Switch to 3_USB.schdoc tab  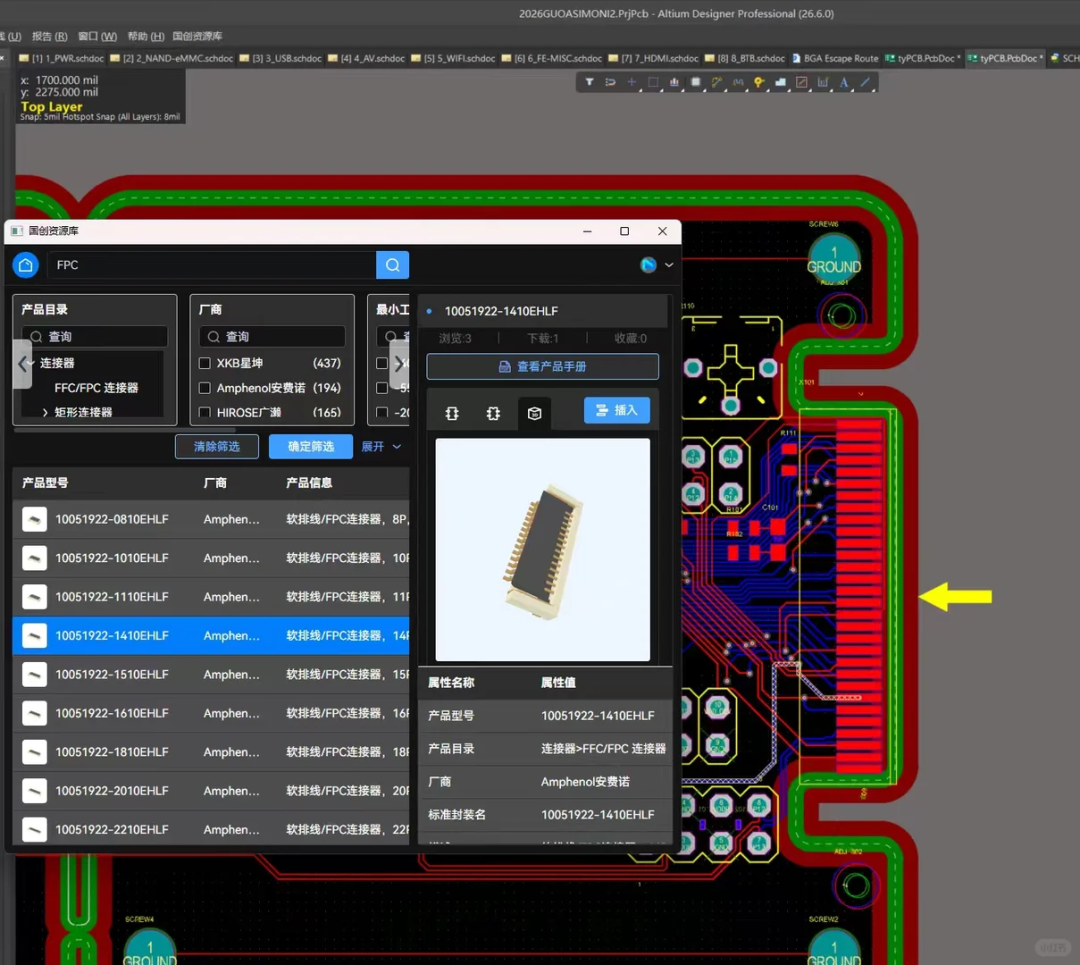(280, 59)
